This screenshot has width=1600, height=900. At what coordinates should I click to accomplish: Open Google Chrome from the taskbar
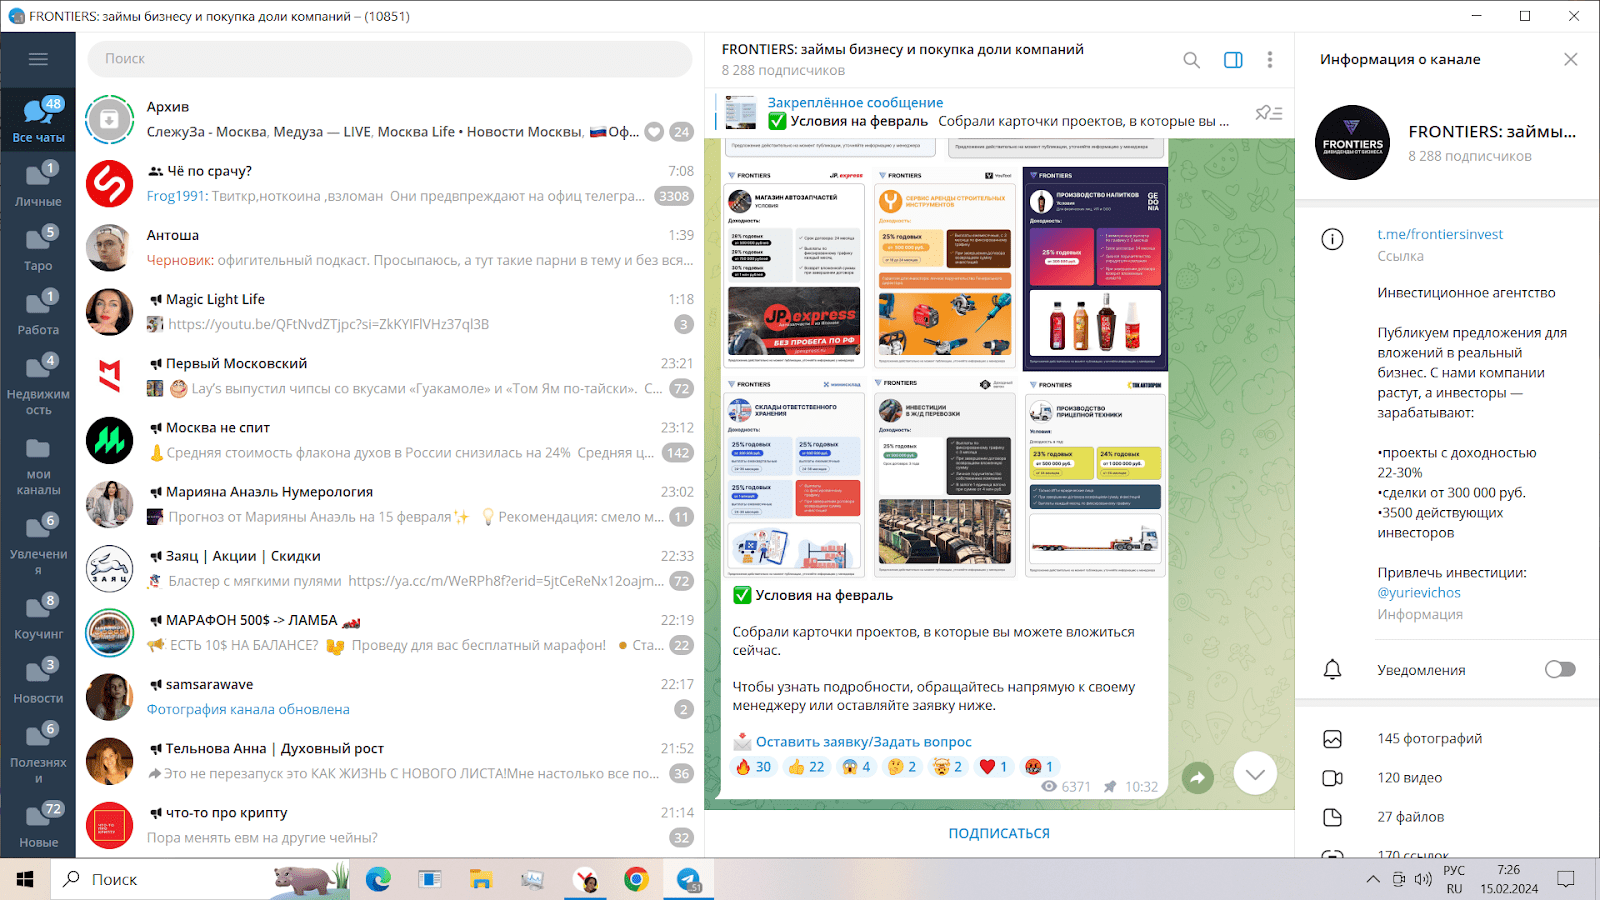click(x=636, y=880)
